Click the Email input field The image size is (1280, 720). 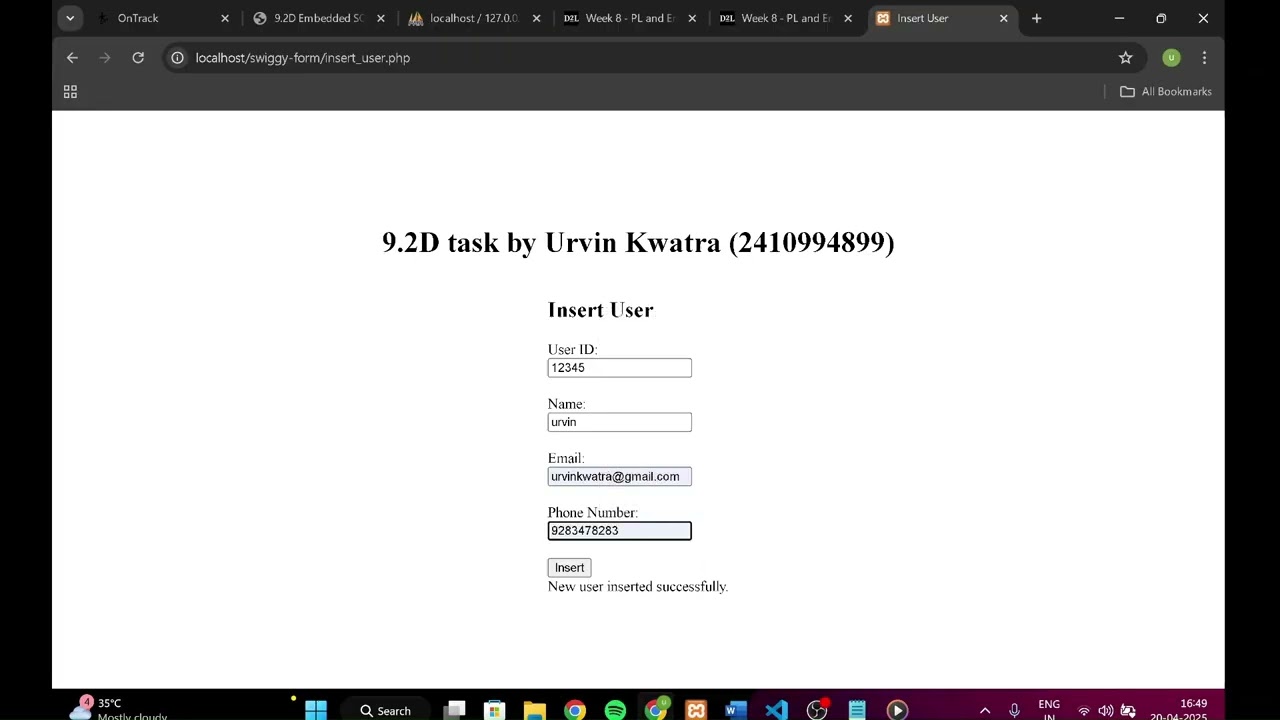(619, 477)
